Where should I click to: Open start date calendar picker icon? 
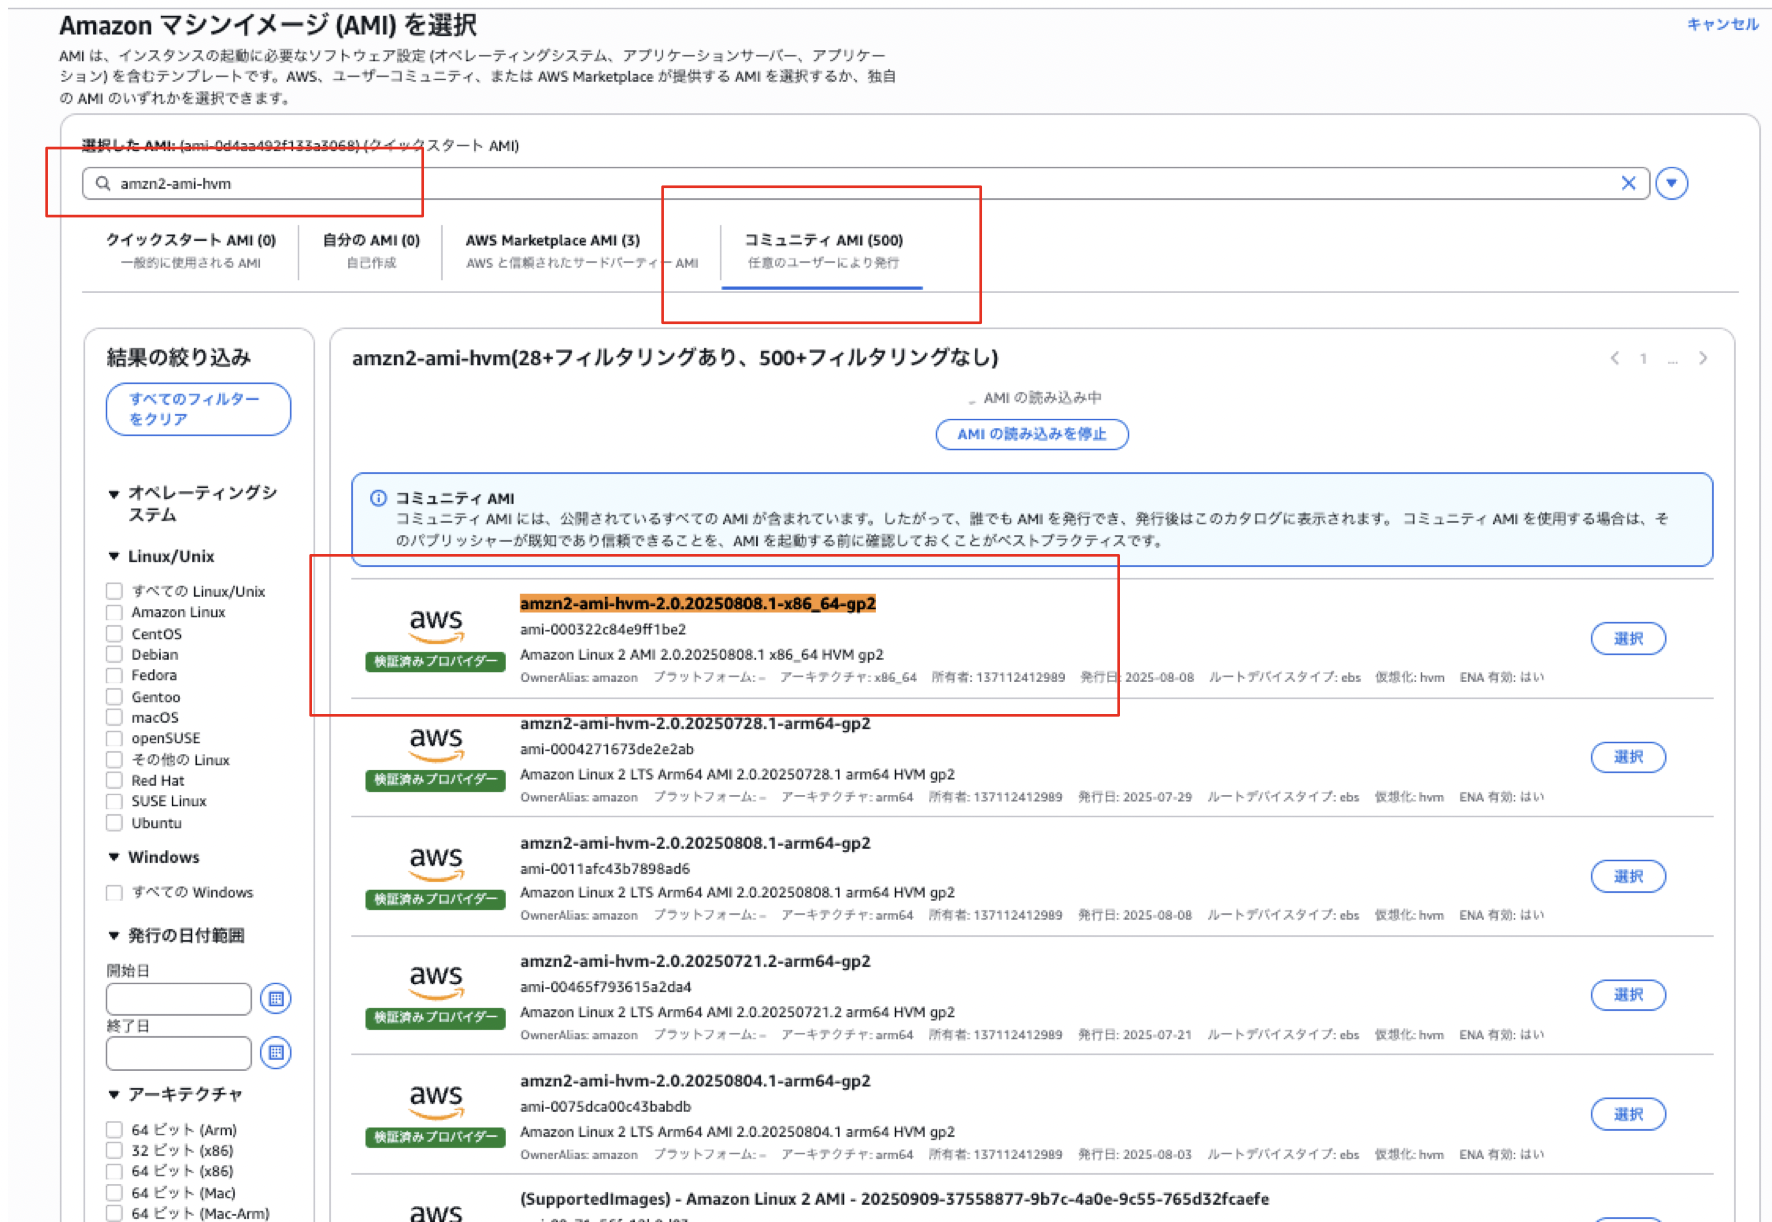tap(276, 998)
